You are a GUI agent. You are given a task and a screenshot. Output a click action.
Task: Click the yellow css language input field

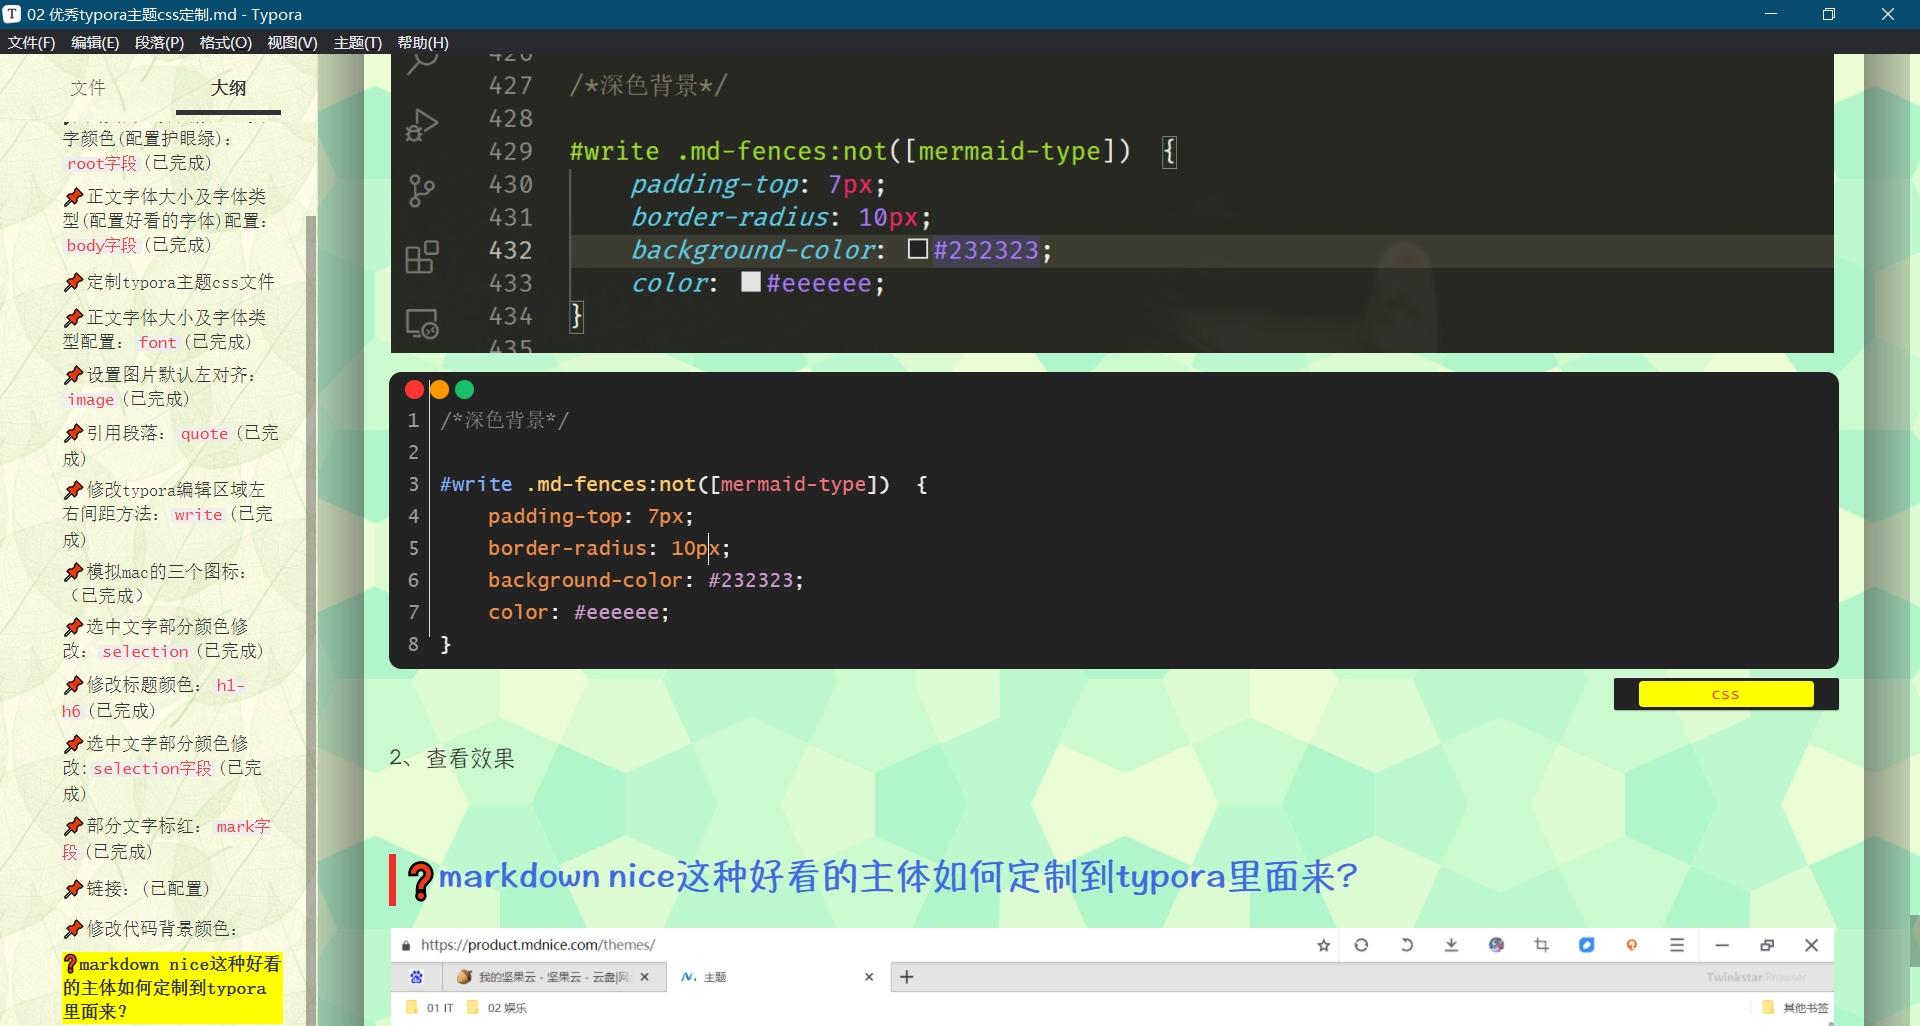(x=1726, y=694)
